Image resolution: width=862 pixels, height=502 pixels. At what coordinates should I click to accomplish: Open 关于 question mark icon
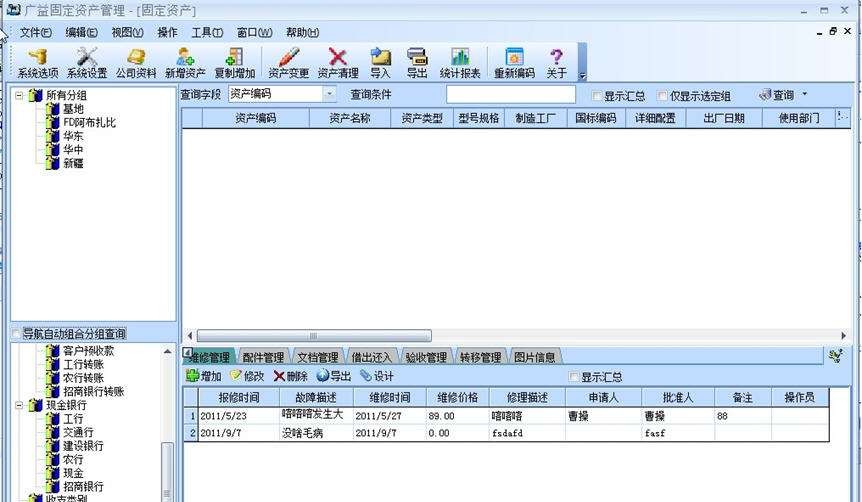(556, 63)
